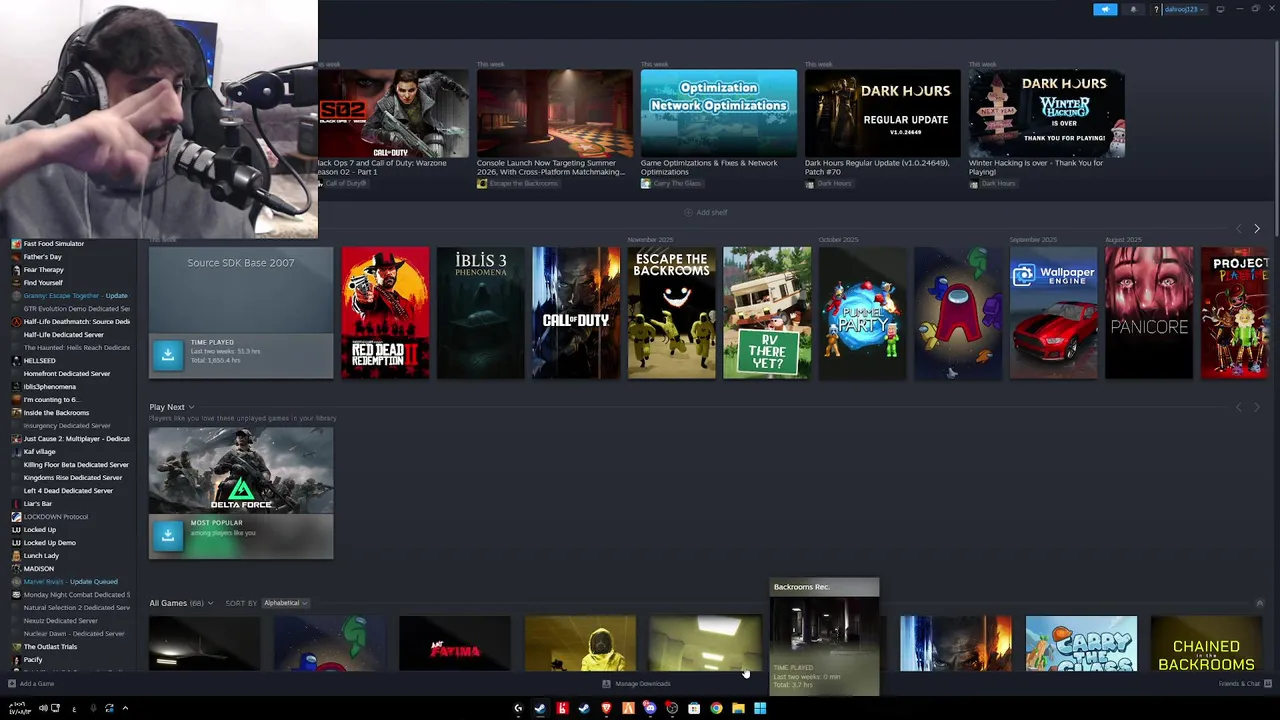Screen dimensions: 1280x720
Task: Open the Delta Force Play Next card
Action: coord(241,493)
